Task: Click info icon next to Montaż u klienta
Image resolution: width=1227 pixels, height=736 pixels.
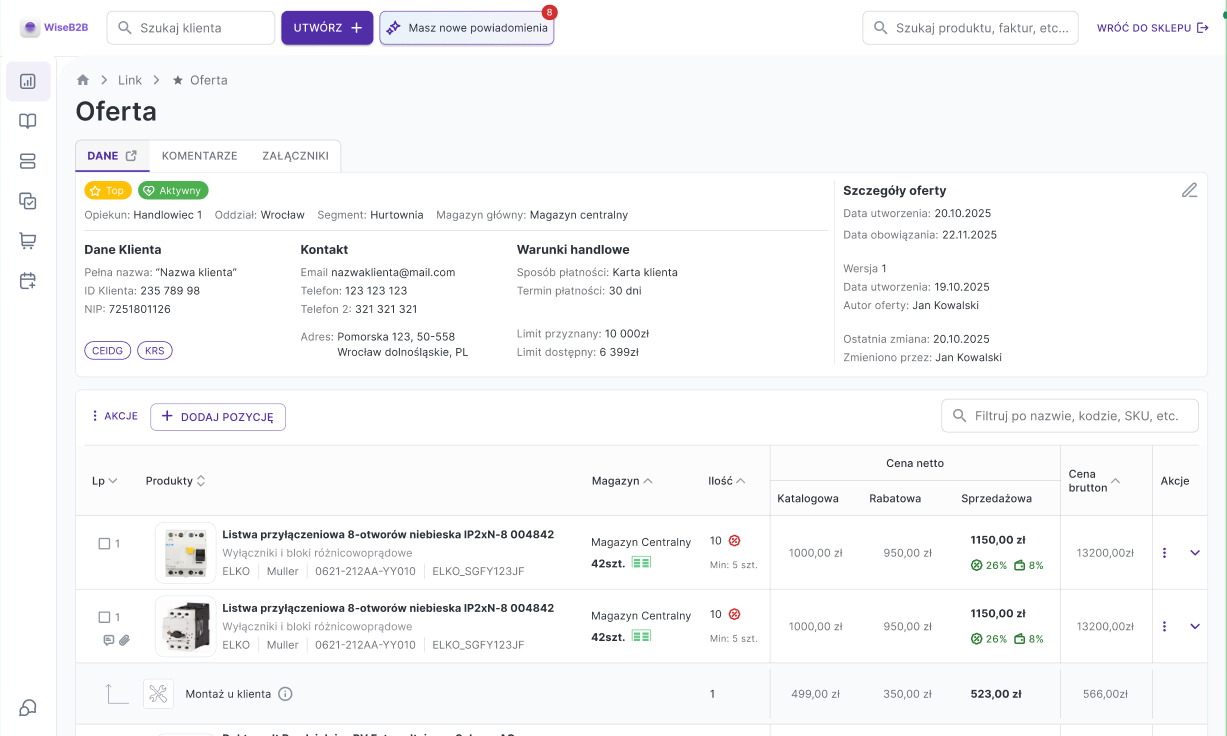Action: click(x=285, y=694)
